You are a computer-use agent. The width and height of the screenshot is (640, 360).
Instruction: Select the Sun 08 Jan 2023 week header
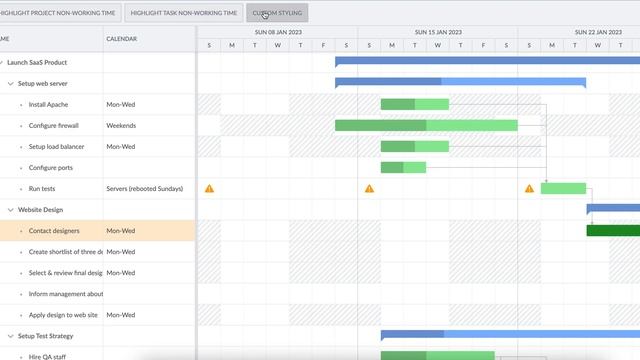(278, 32)
